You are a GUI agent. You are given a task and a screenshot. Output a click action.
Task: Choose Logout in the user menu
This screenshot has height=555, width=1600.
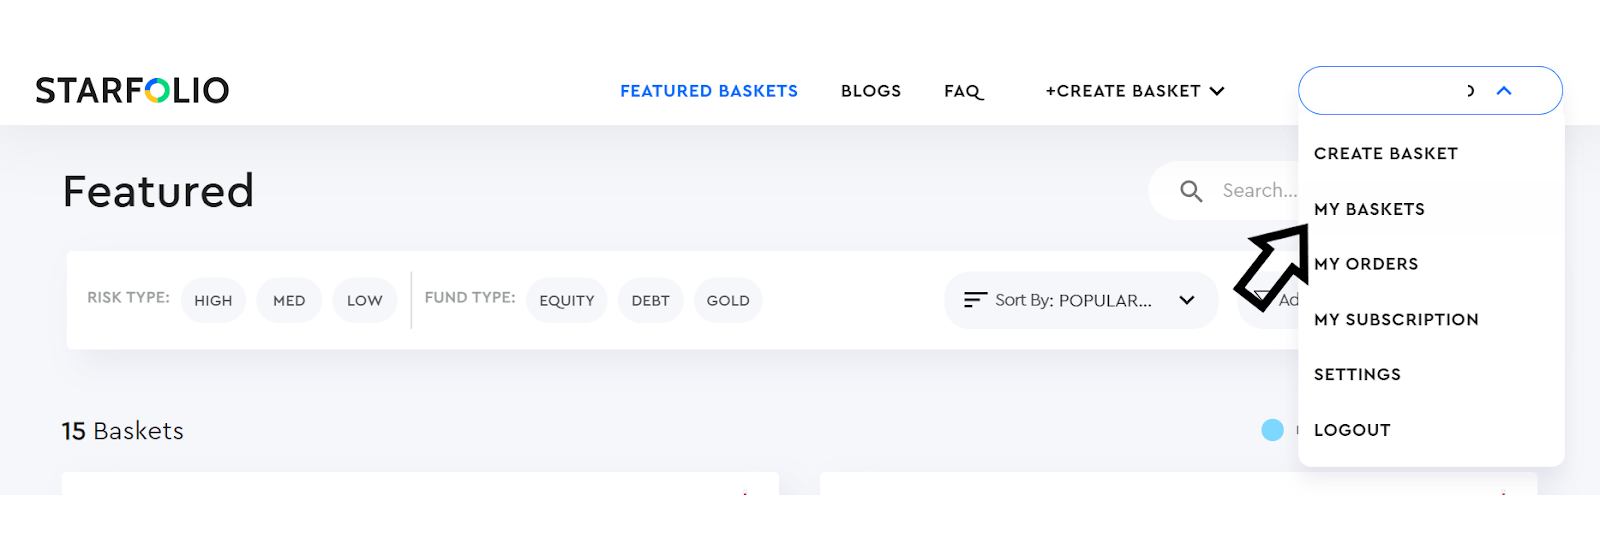click(1352, 430)
